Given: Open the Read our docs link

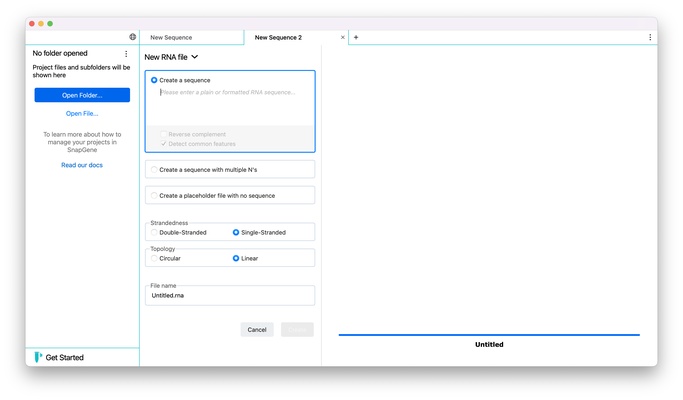Looking at the screenshot, I should (x=82, y=165).
